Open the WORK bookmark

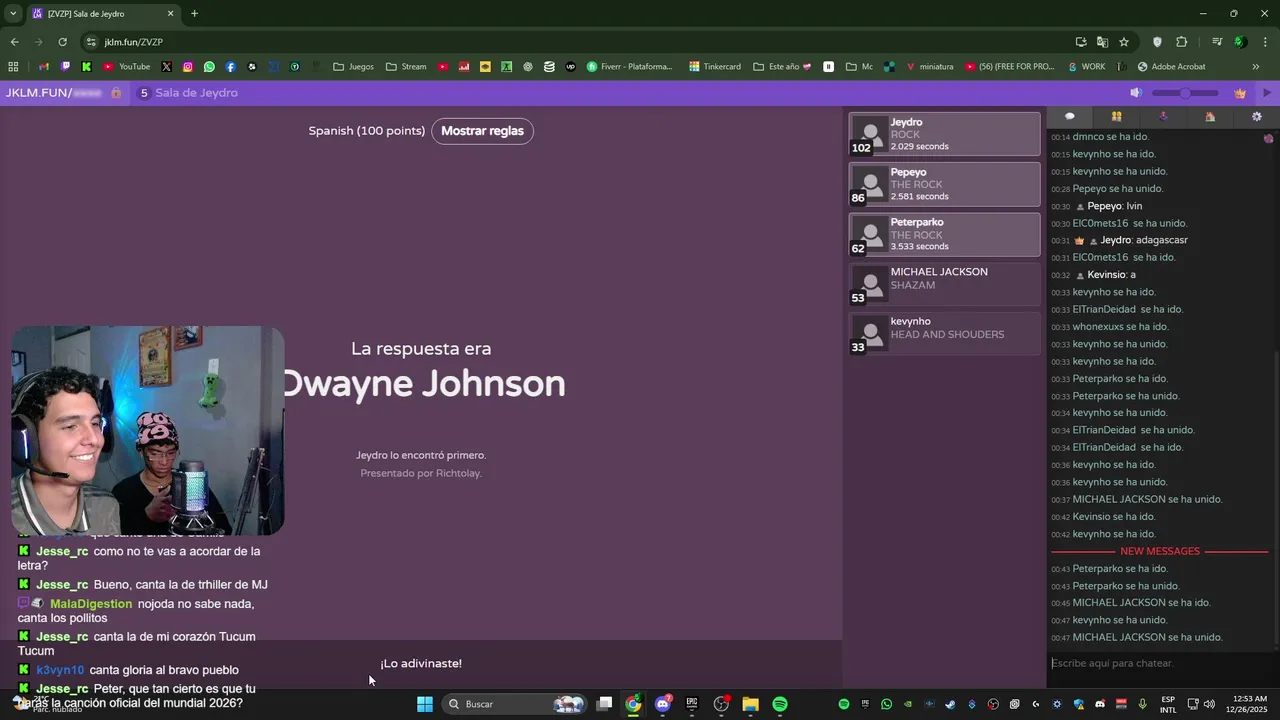(x=1087, y=67)
